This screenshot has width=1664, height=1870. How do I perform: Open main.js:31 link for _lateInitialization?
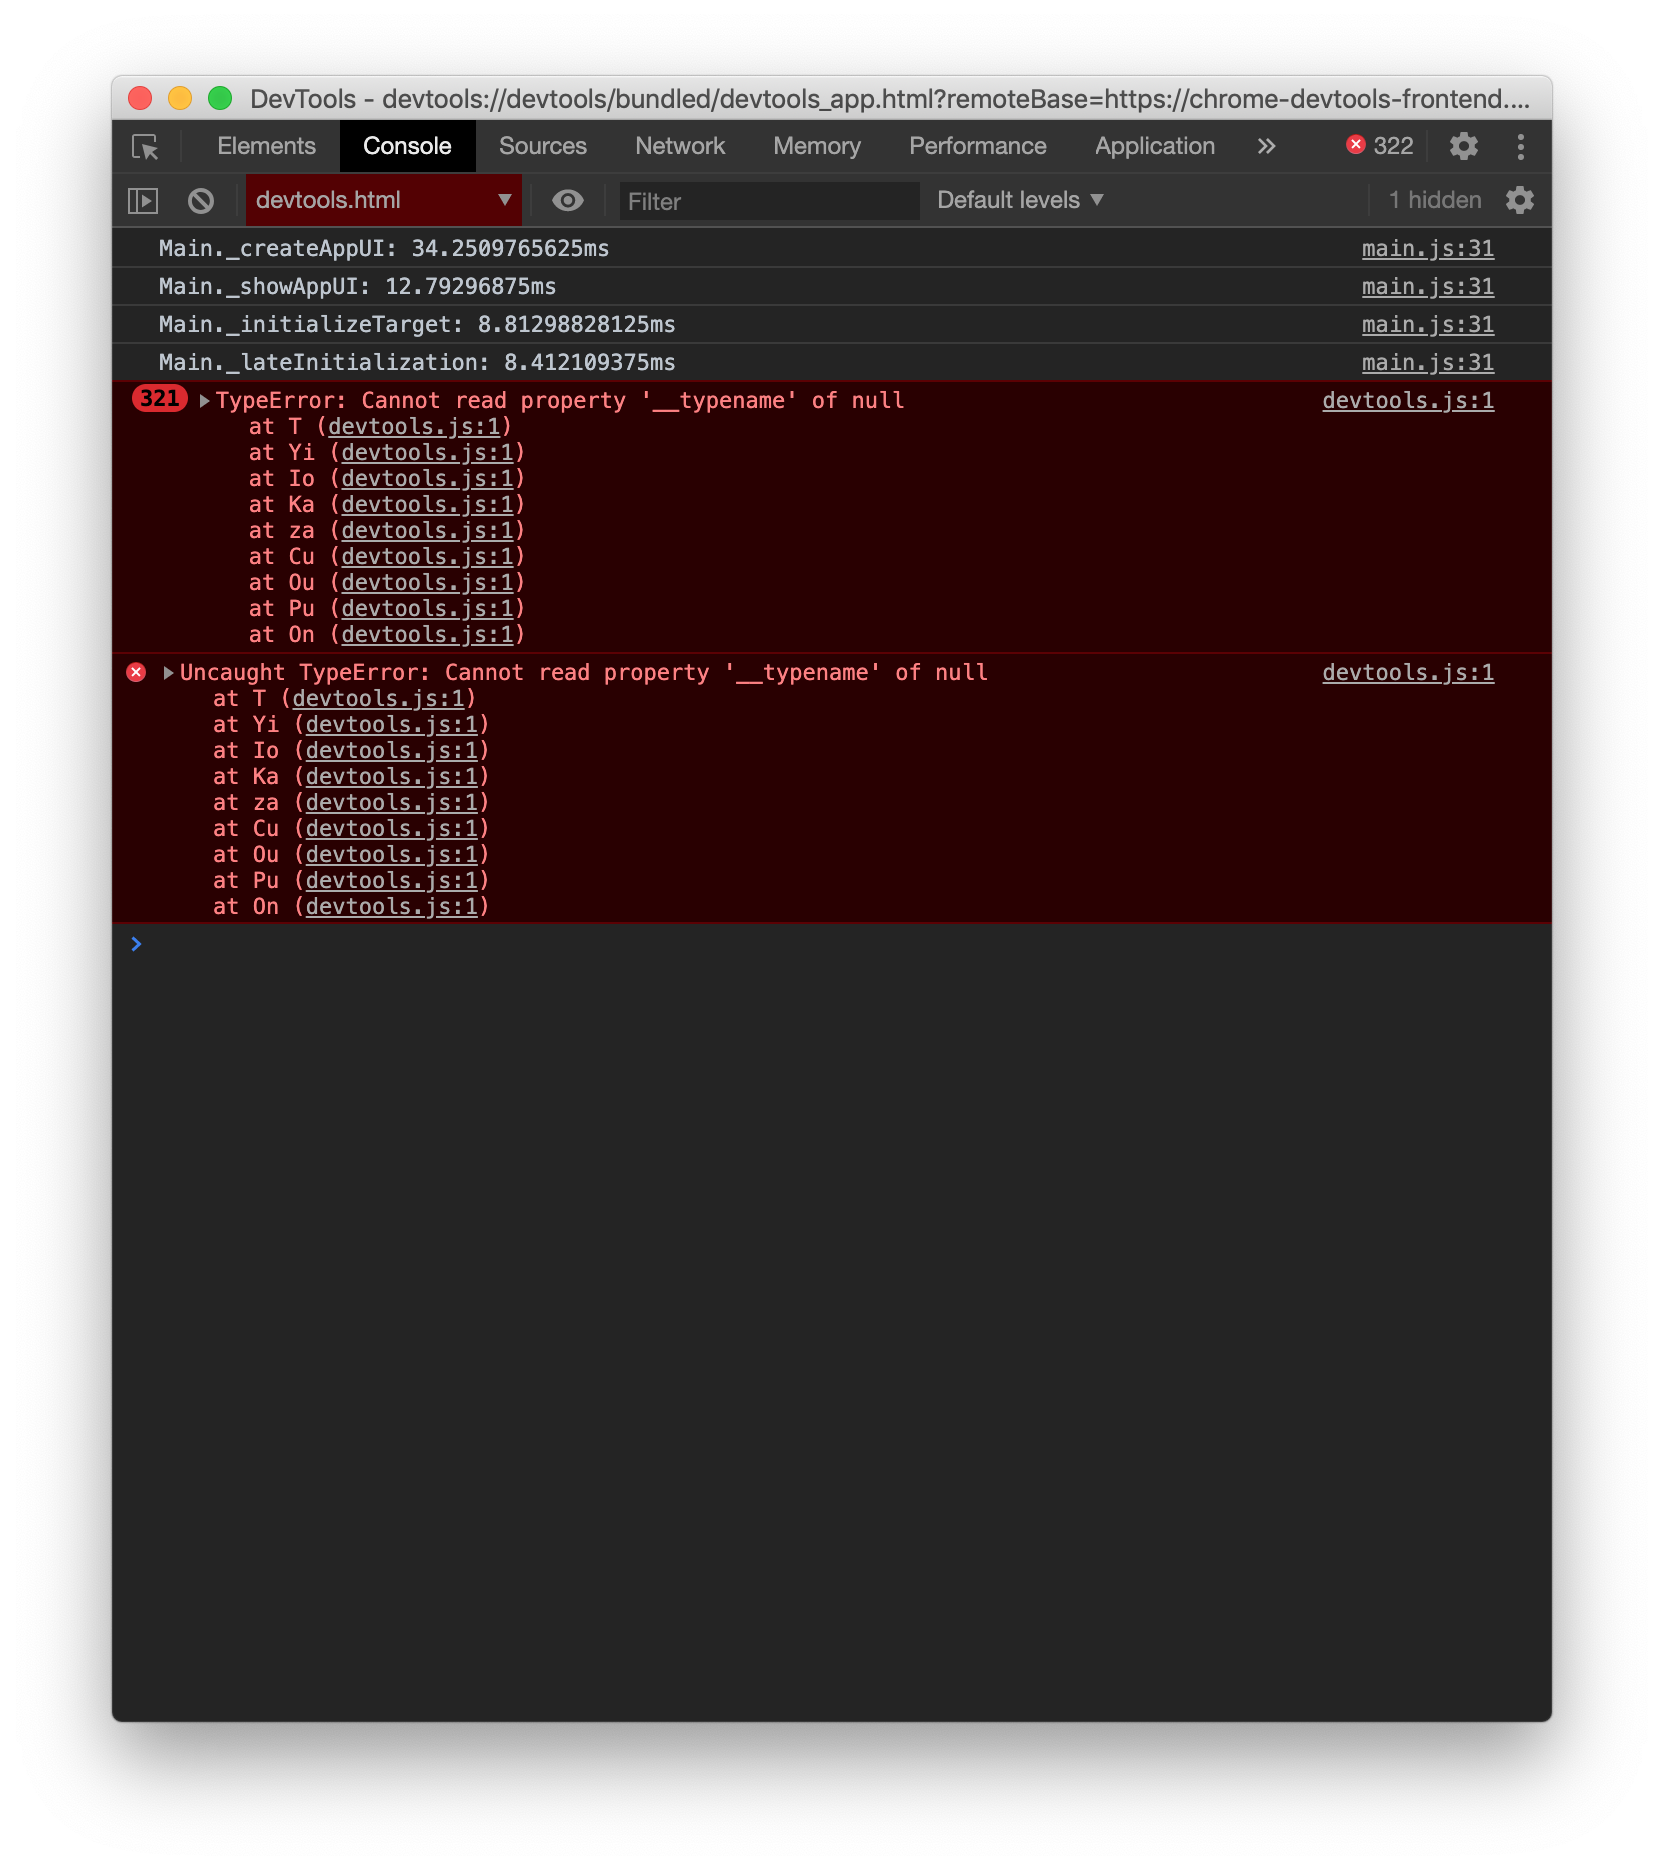pos(1428,363)
